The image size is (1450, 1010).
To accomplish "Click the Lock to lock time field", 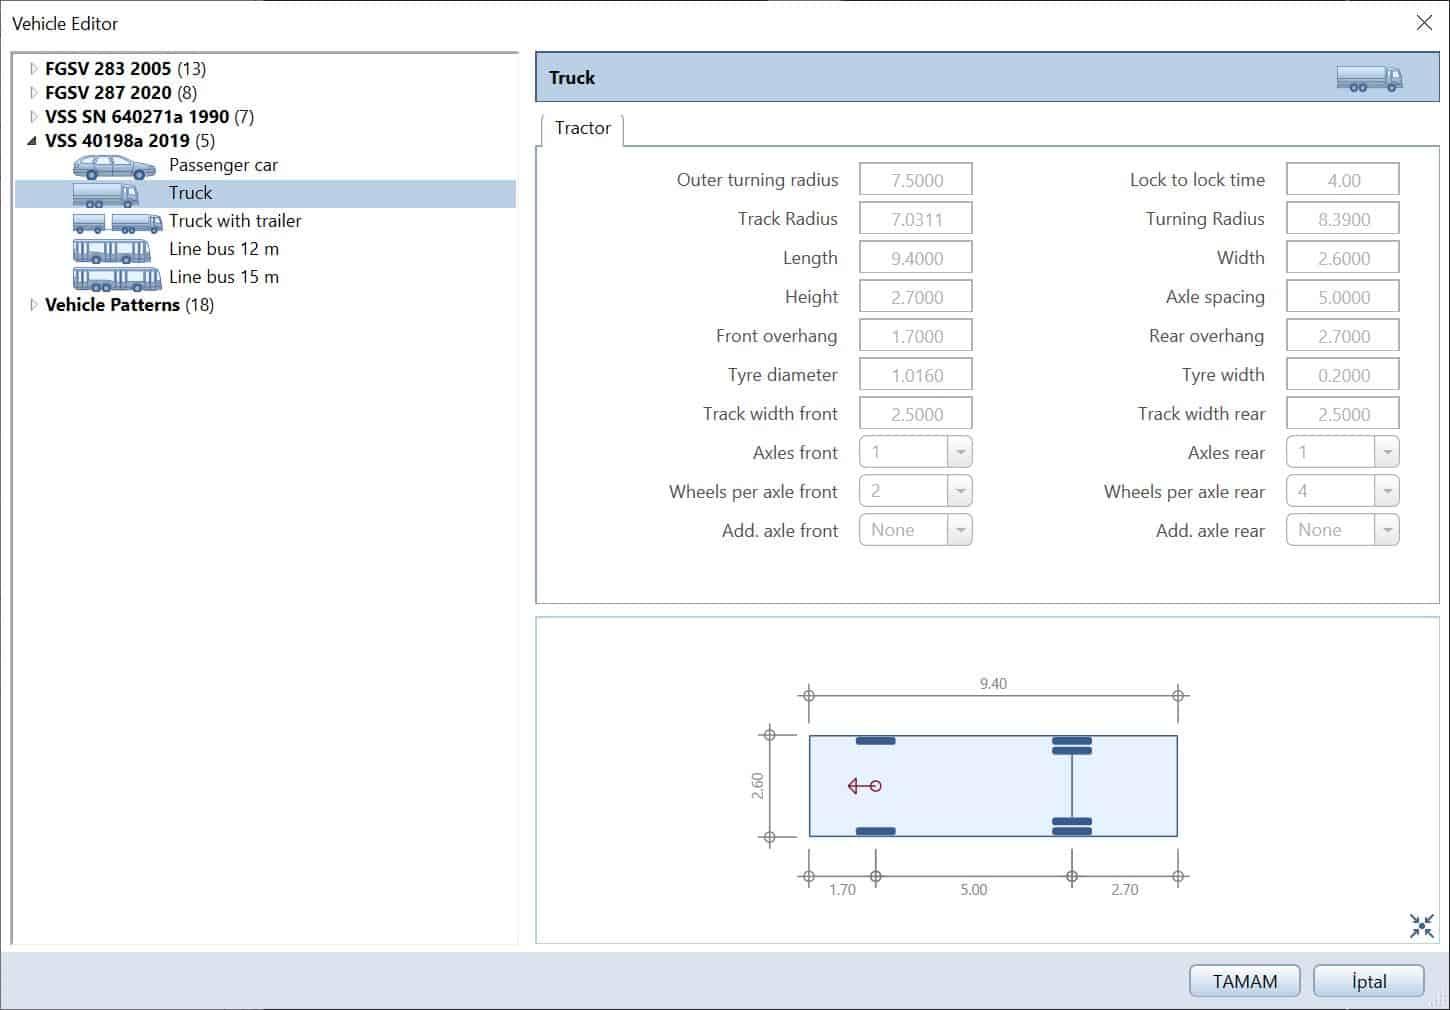I will (x=1342, y=181).
